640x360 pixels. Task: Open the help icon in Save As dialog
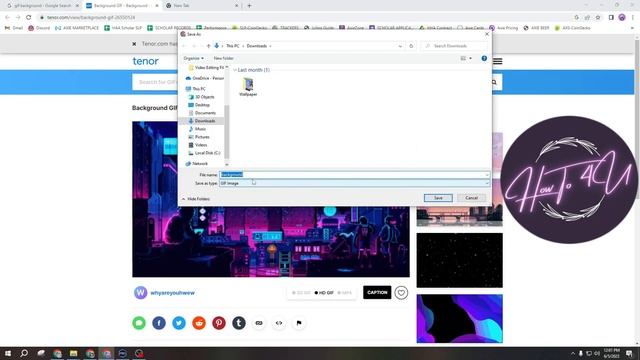point(484,58)
